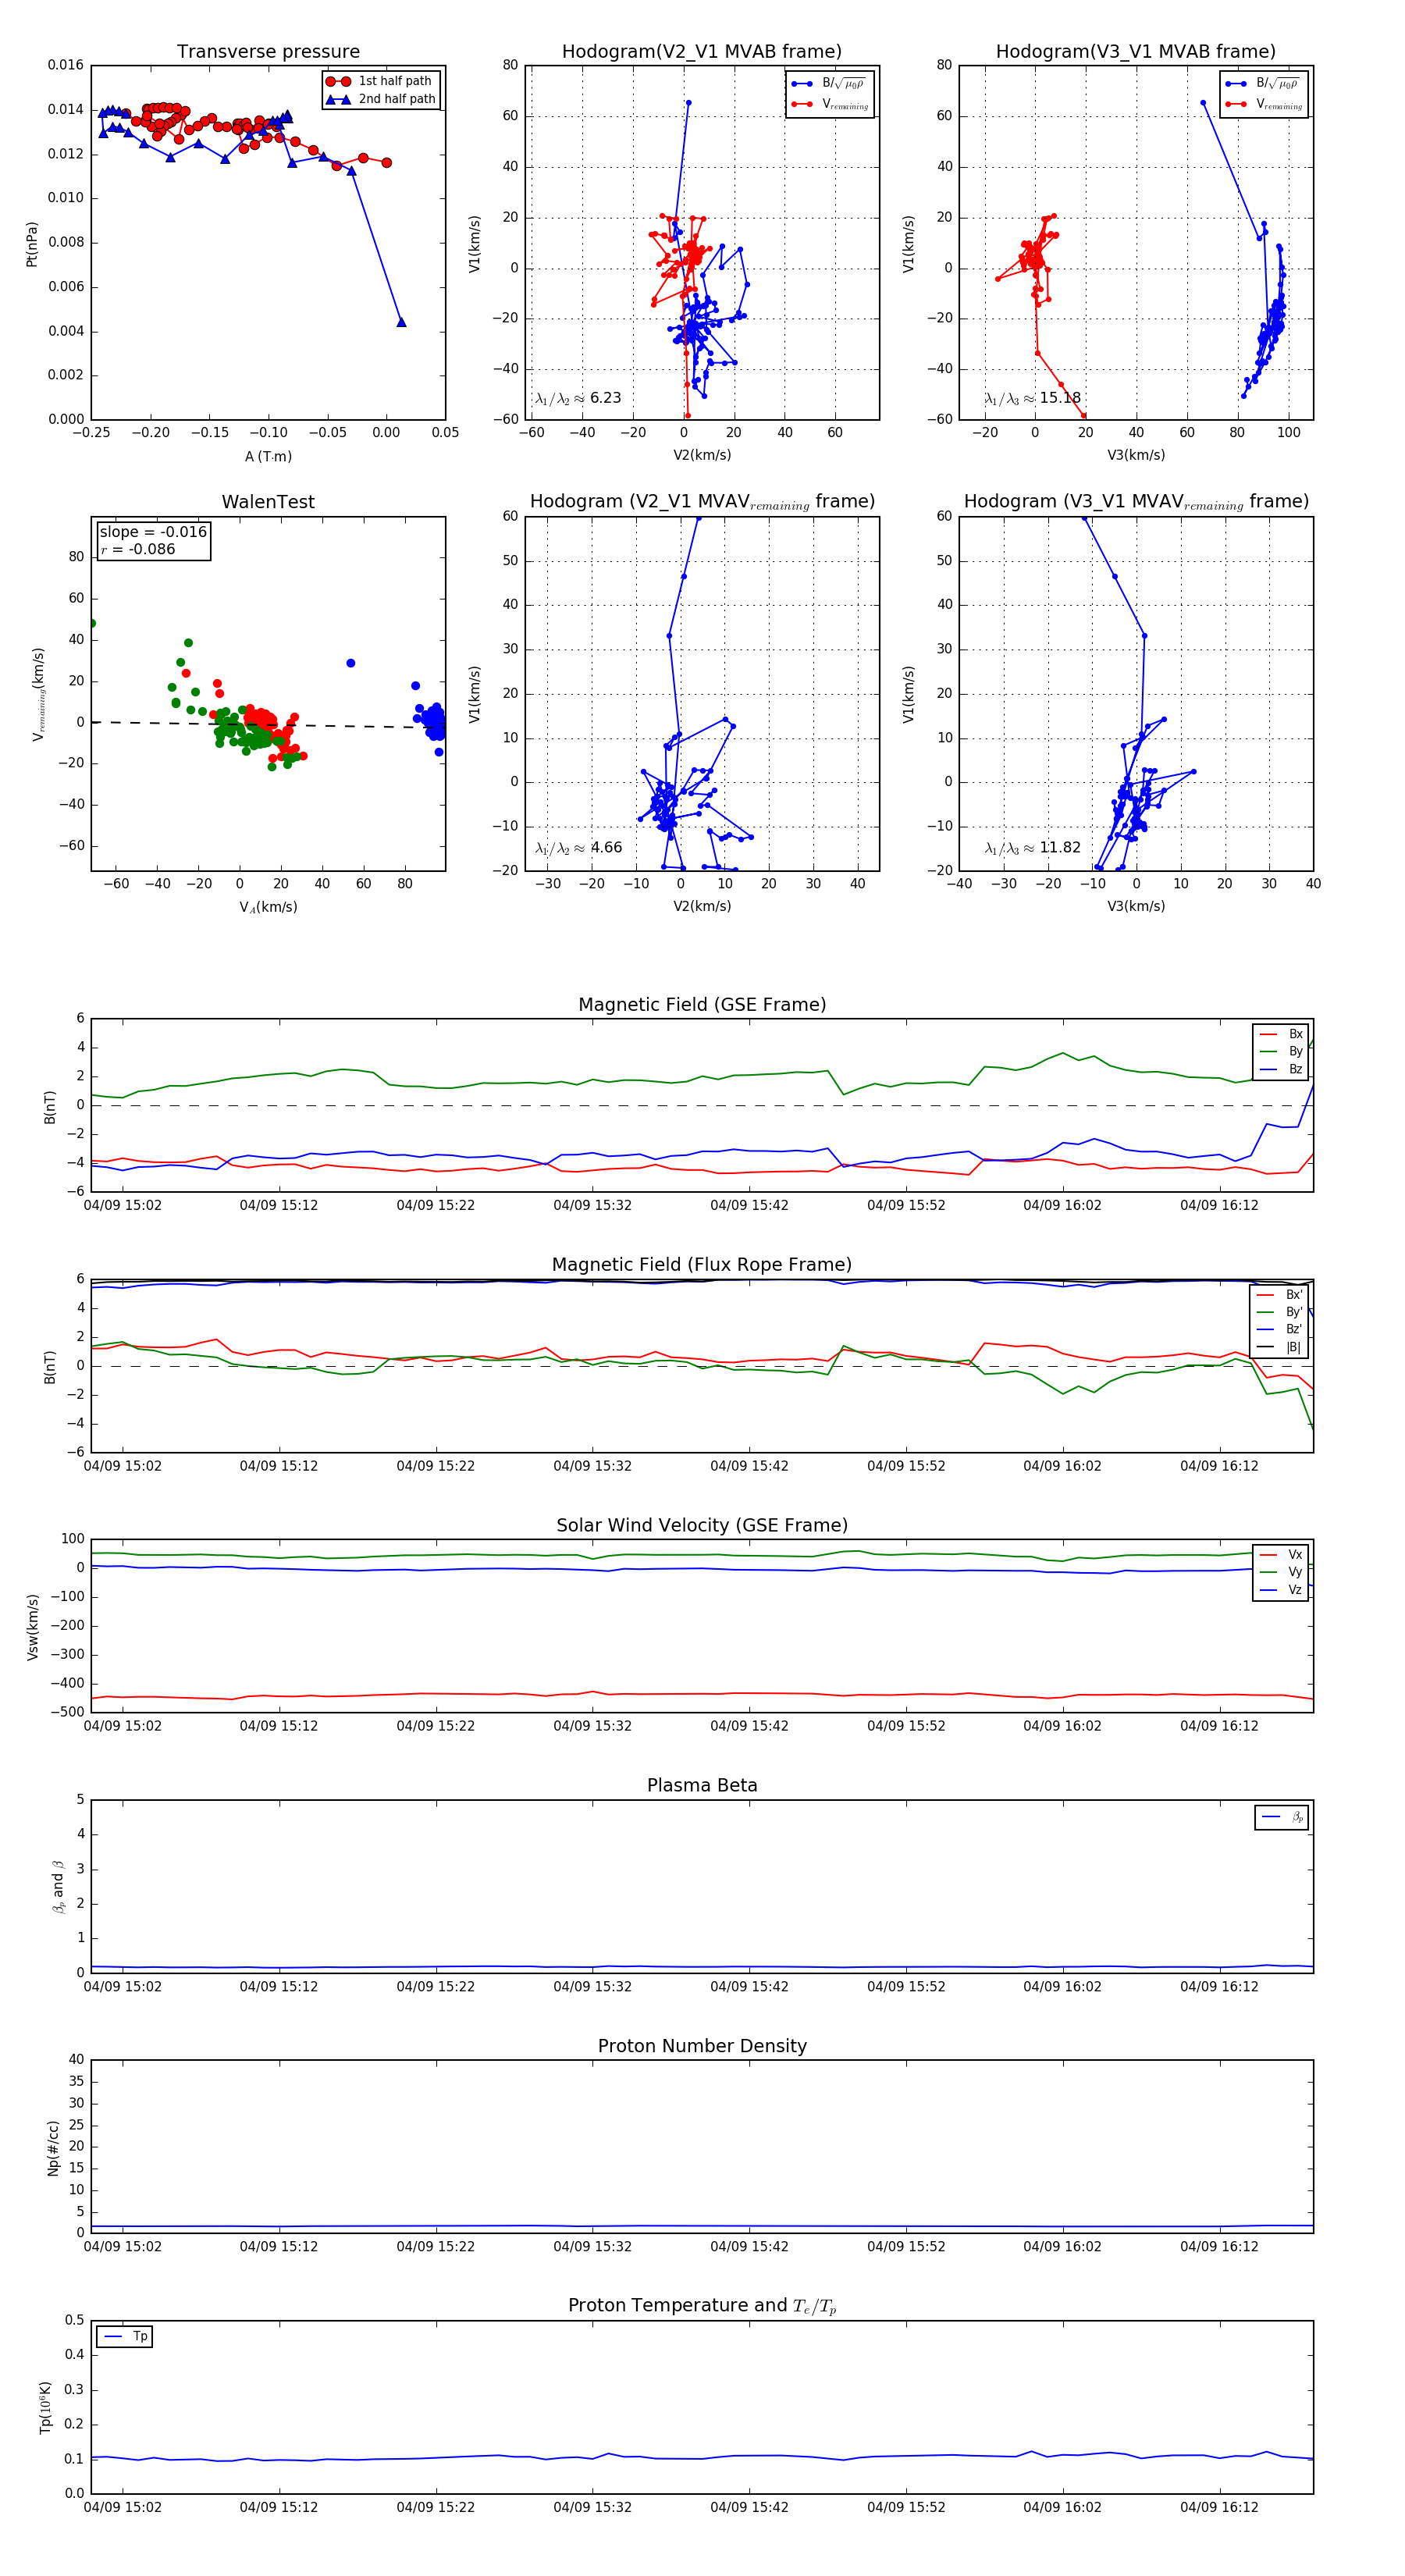Click the 'r = -0.086' correlation text
This screenshot has width=1405, height=2576.
click(138, 549)
